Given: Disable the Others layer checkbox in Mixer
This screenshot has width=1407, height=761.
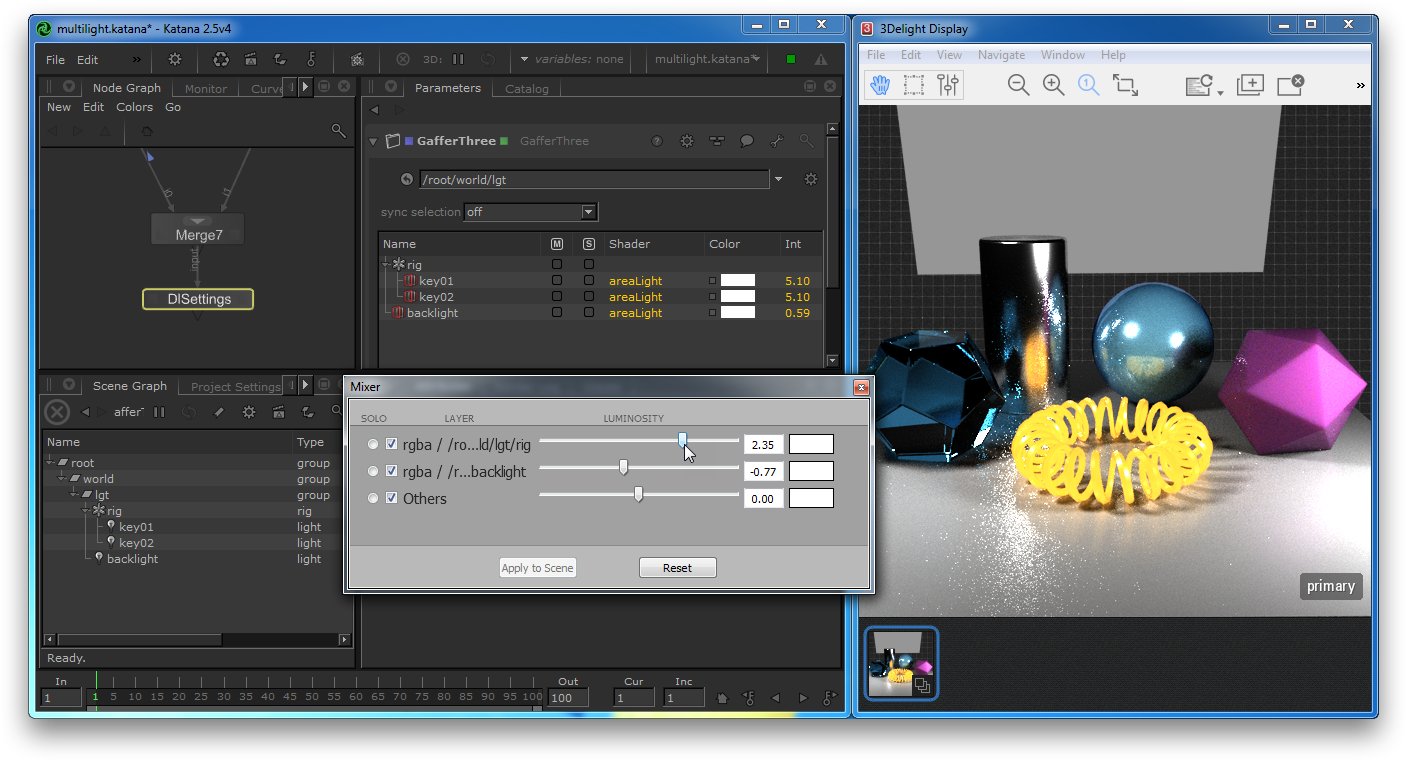Looking at the screenshot, I should [391, 497].
